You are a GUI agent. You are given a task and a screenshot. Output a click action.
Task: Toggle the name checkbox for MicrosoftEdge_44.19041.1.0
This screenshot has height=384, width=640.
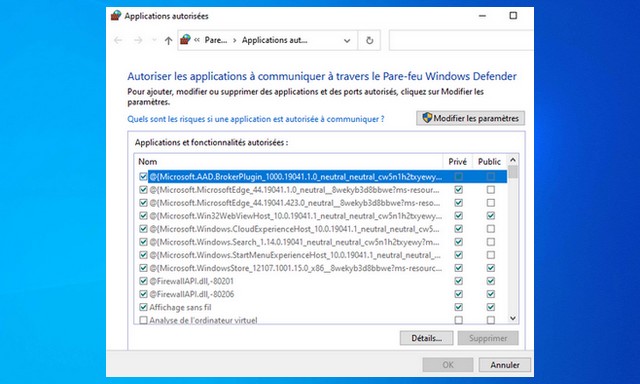(x=143, y=190)
